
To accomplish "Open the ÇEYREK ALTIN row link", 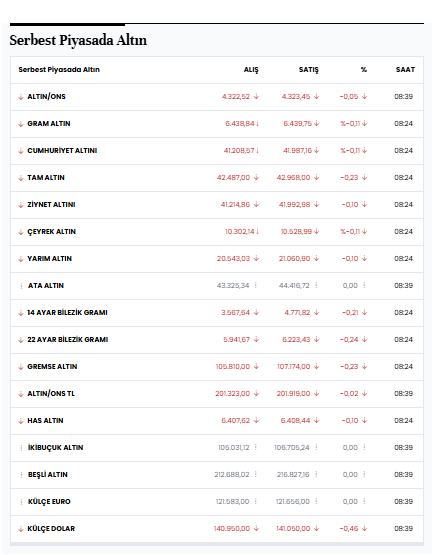I will coord(52,231).
